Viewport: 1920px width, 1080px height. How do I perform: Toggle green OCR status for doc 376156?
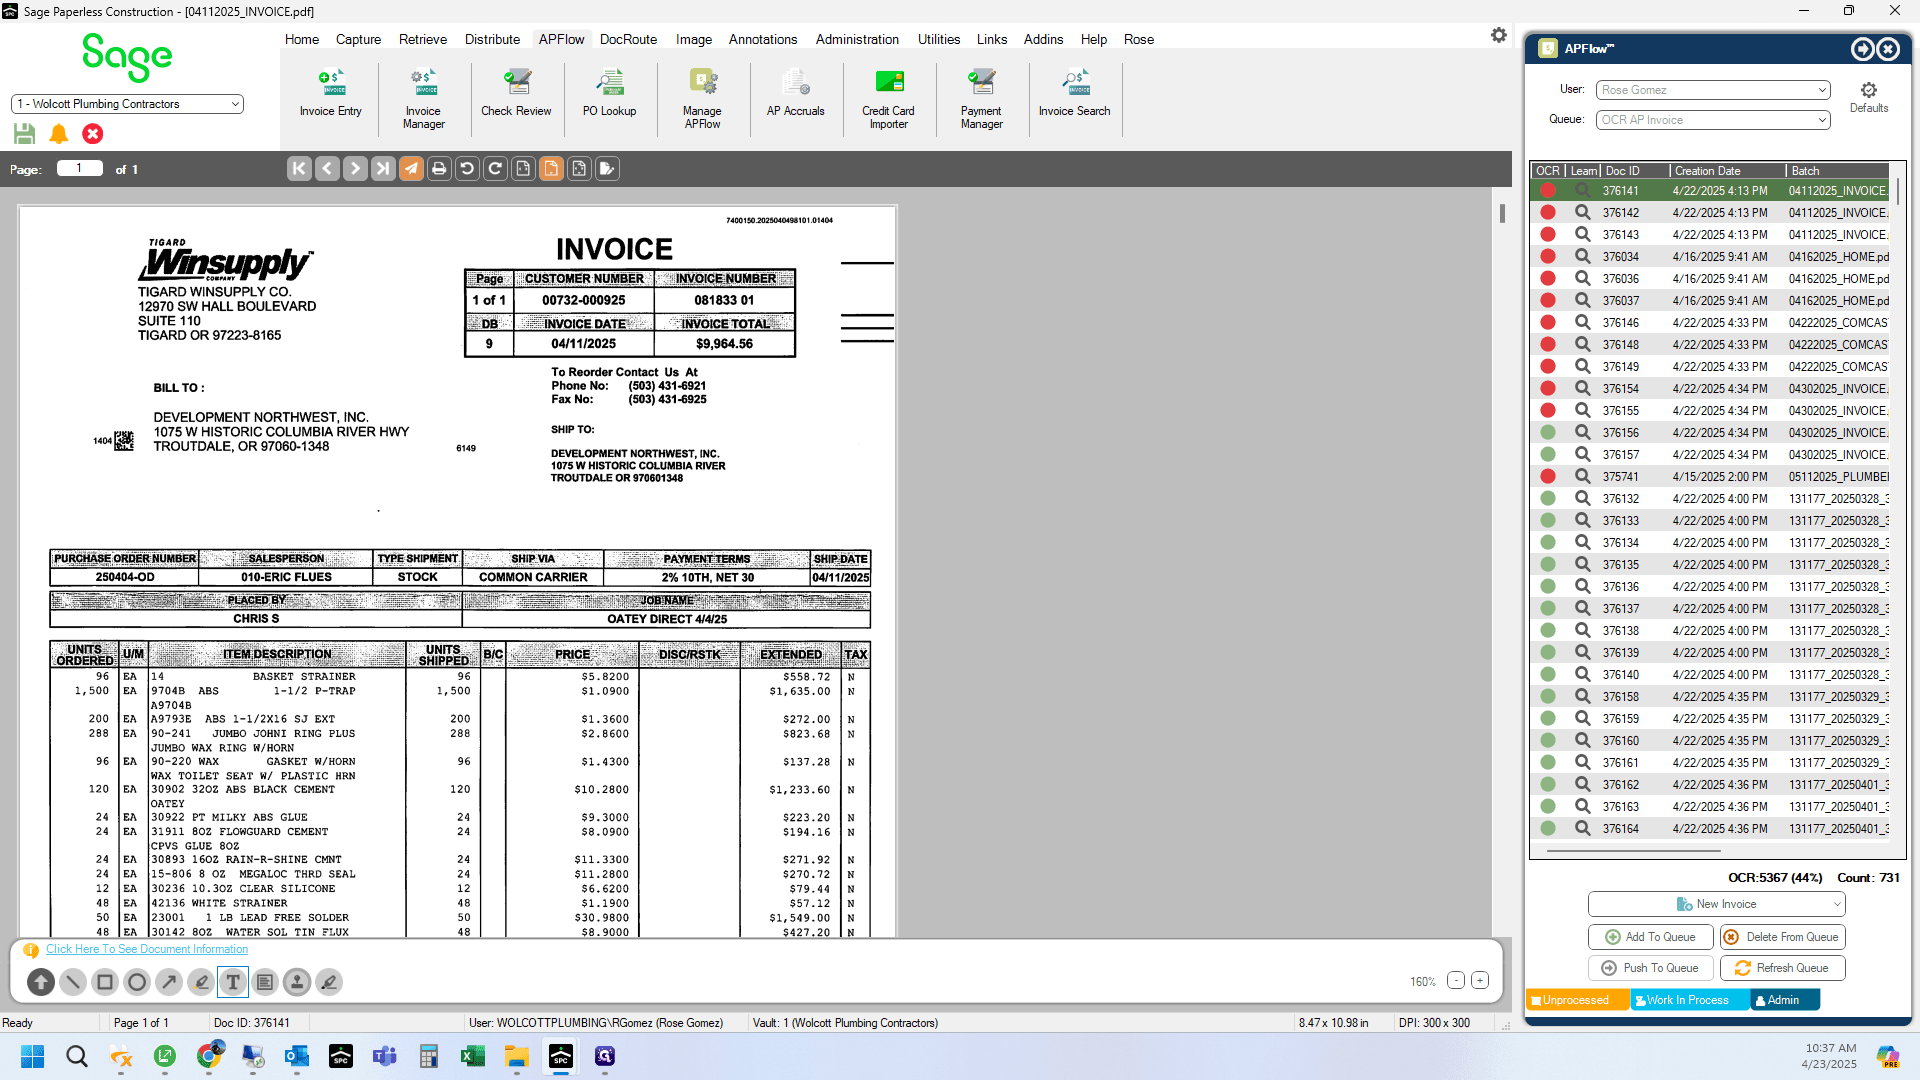1548,433
